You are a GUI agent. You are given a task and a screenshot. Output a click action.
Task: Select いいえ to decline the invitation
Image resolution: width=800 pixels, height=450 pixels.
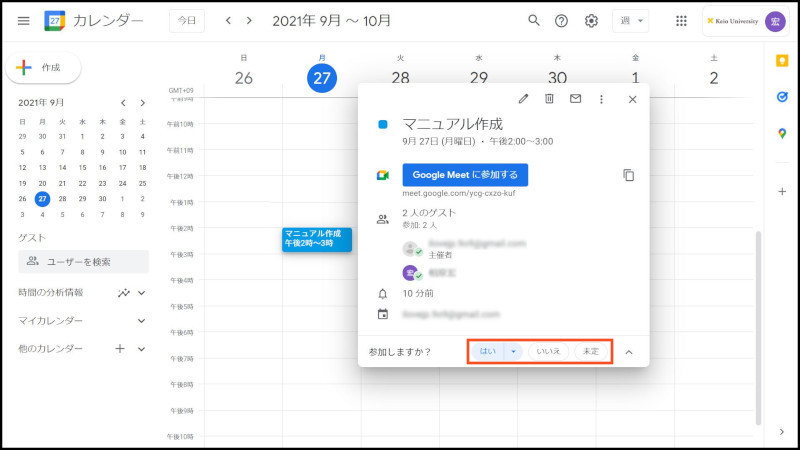(x=548, y=351)
